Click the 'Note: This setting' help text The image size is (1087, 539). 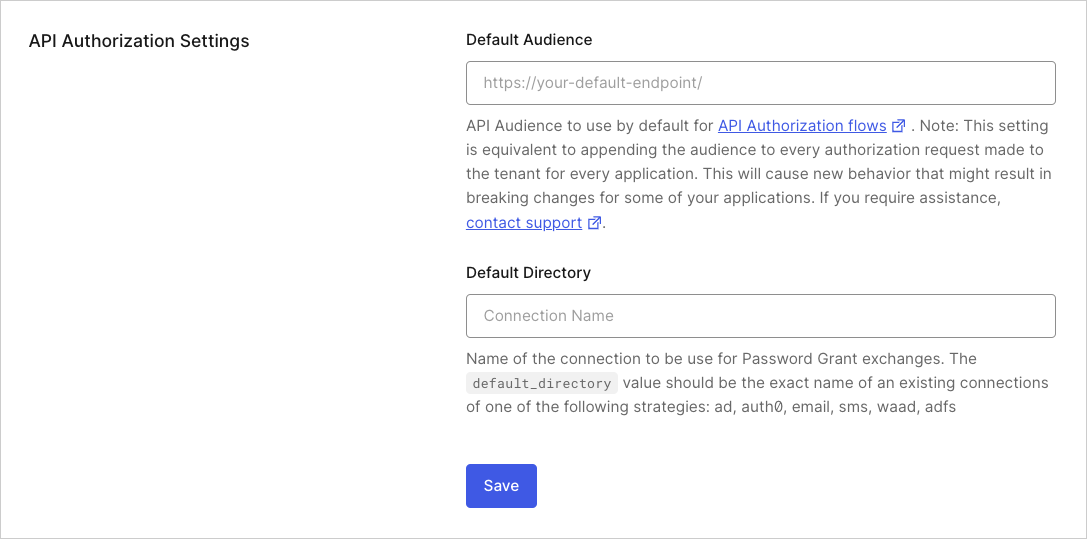click(984, 126)
